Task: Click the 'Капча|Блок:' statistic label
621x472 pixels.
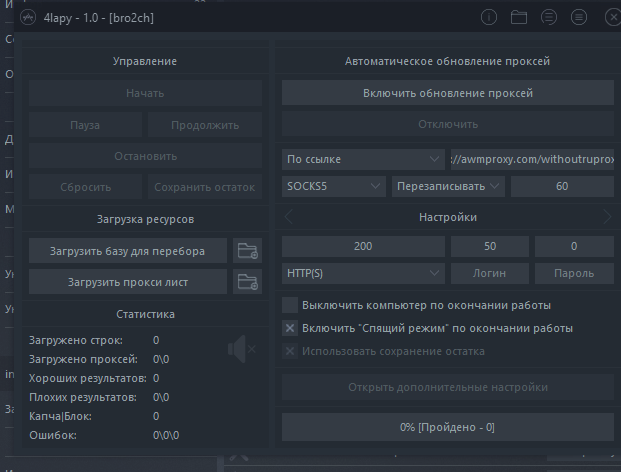Action: (x=60, y=416)
